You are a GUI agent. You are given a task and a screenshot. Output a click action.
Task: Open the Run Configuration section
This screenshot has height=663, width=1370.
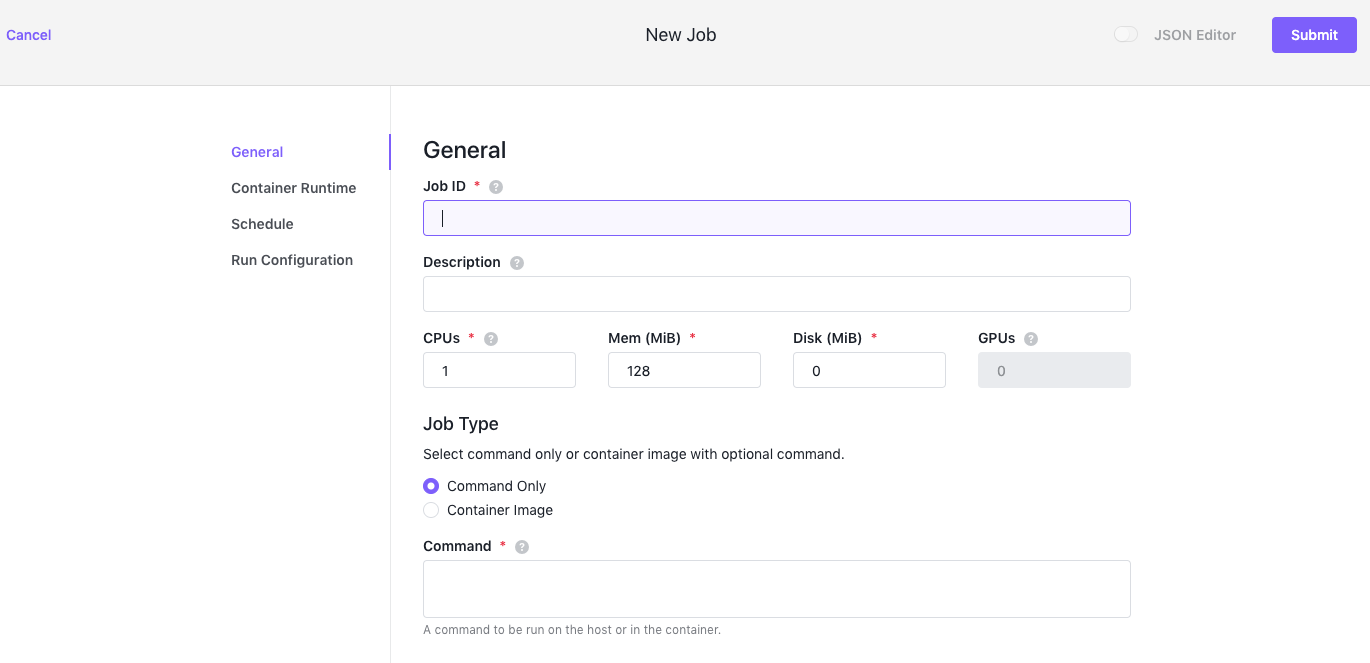tap(292, 260)
